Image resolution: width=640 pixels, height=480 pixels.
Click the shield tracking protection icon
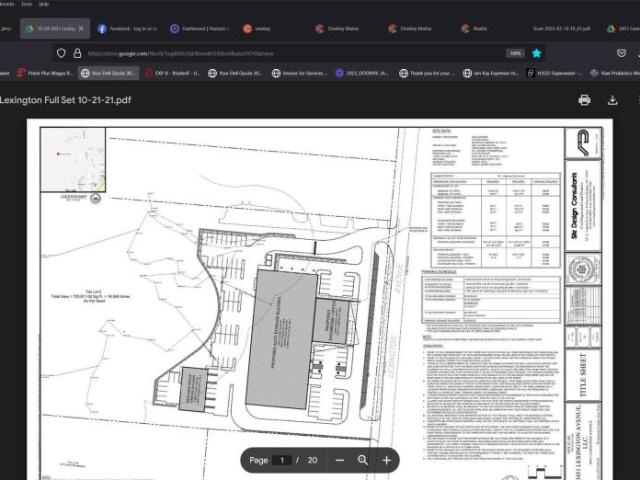(61, 53)
